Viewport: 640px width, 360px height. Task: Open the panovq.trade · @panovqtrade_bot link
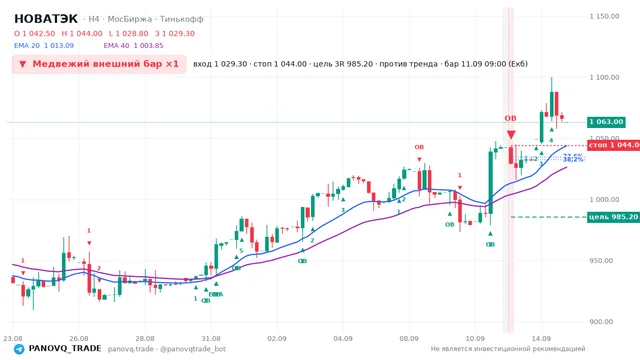coord(167,349)
